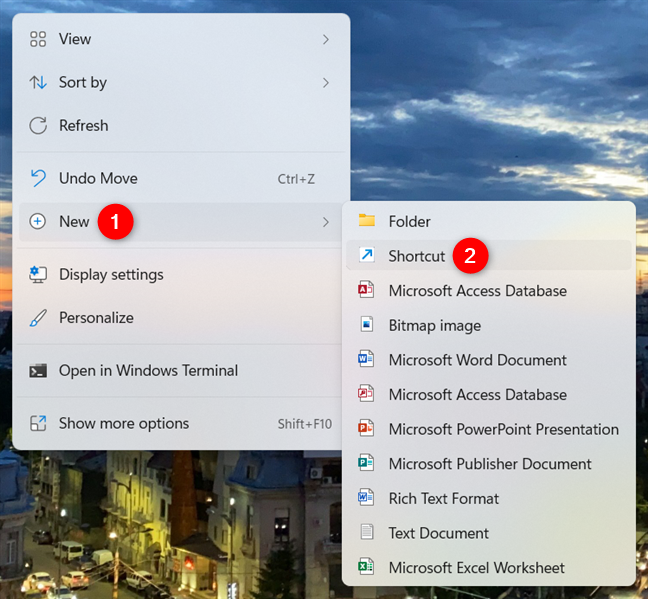Viewport: 648px width, 599px height.
Task: Select Microsoft Access Database above PowerPoint Presentation
Action: [x=488, y=394]
